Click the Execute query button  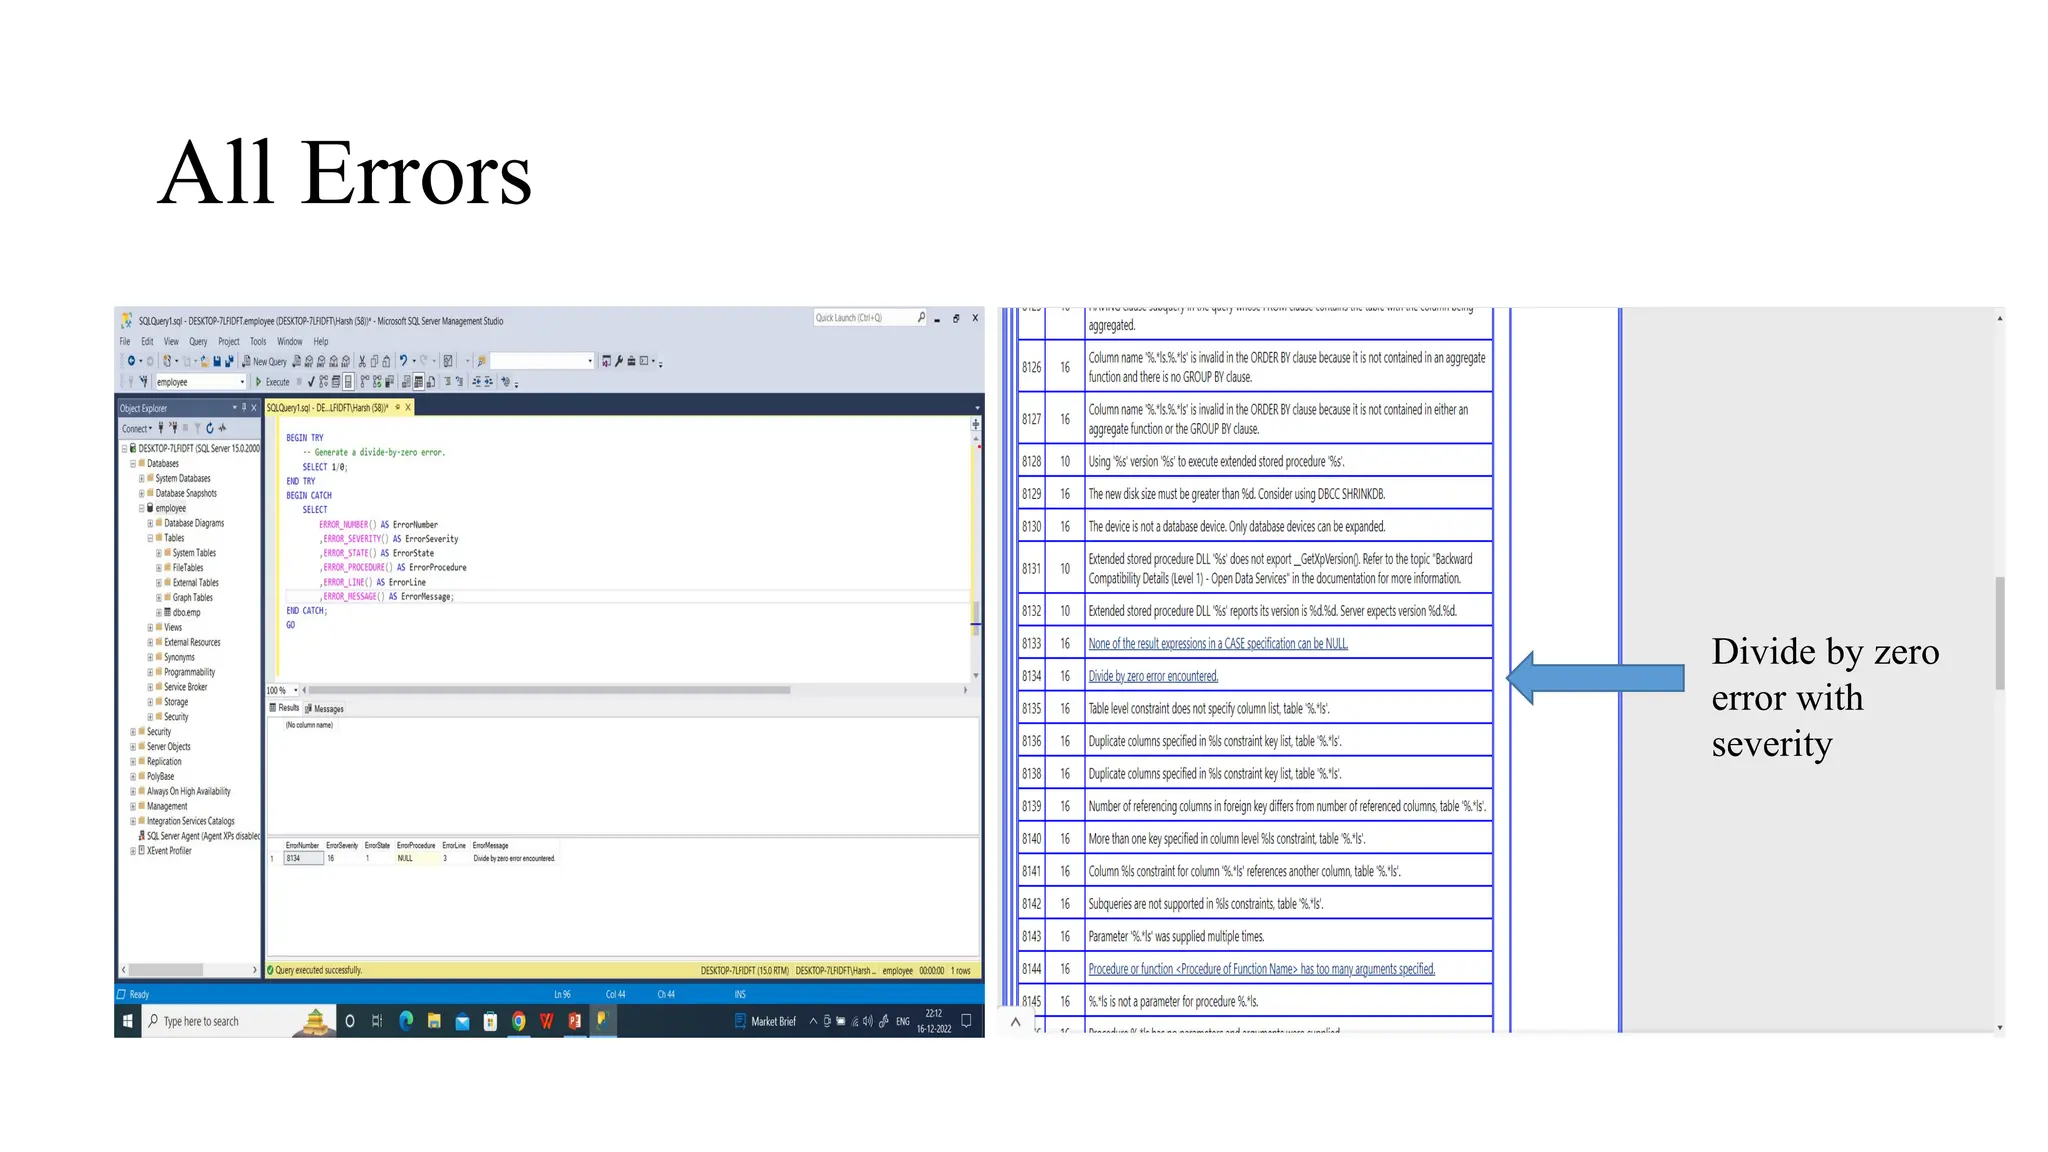272,382
